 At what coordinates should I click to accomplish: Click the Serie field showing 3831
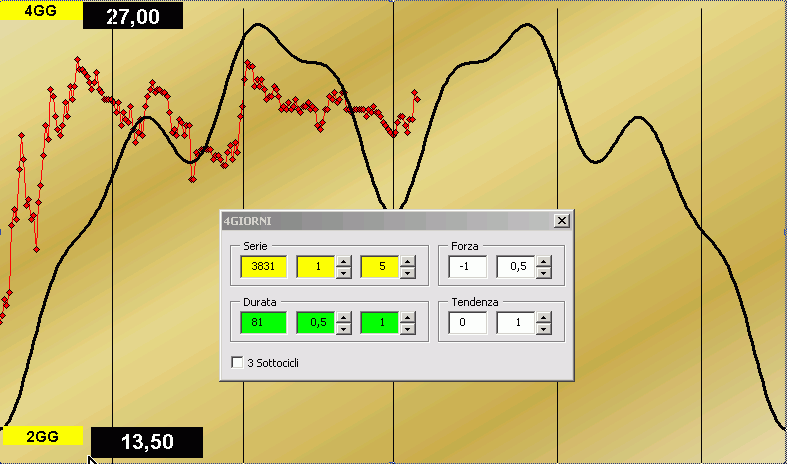coord(264,266)
